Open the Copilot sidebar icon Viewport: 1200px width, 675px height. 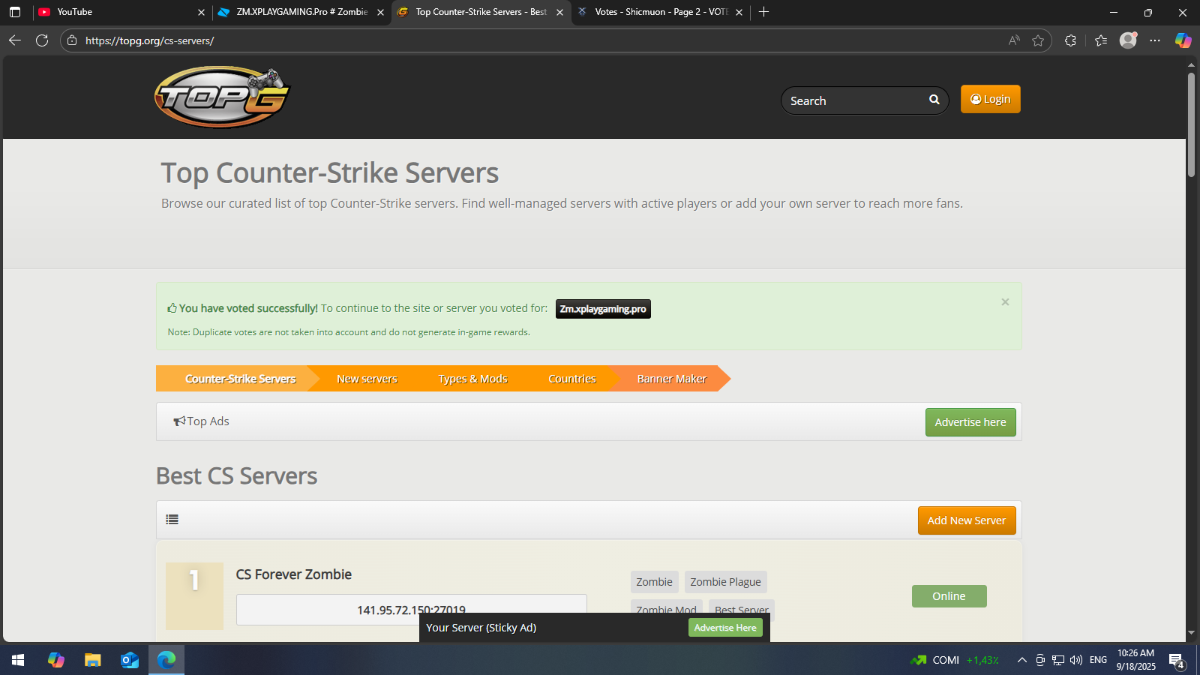pyautogui.click(x=1183, y=41)
